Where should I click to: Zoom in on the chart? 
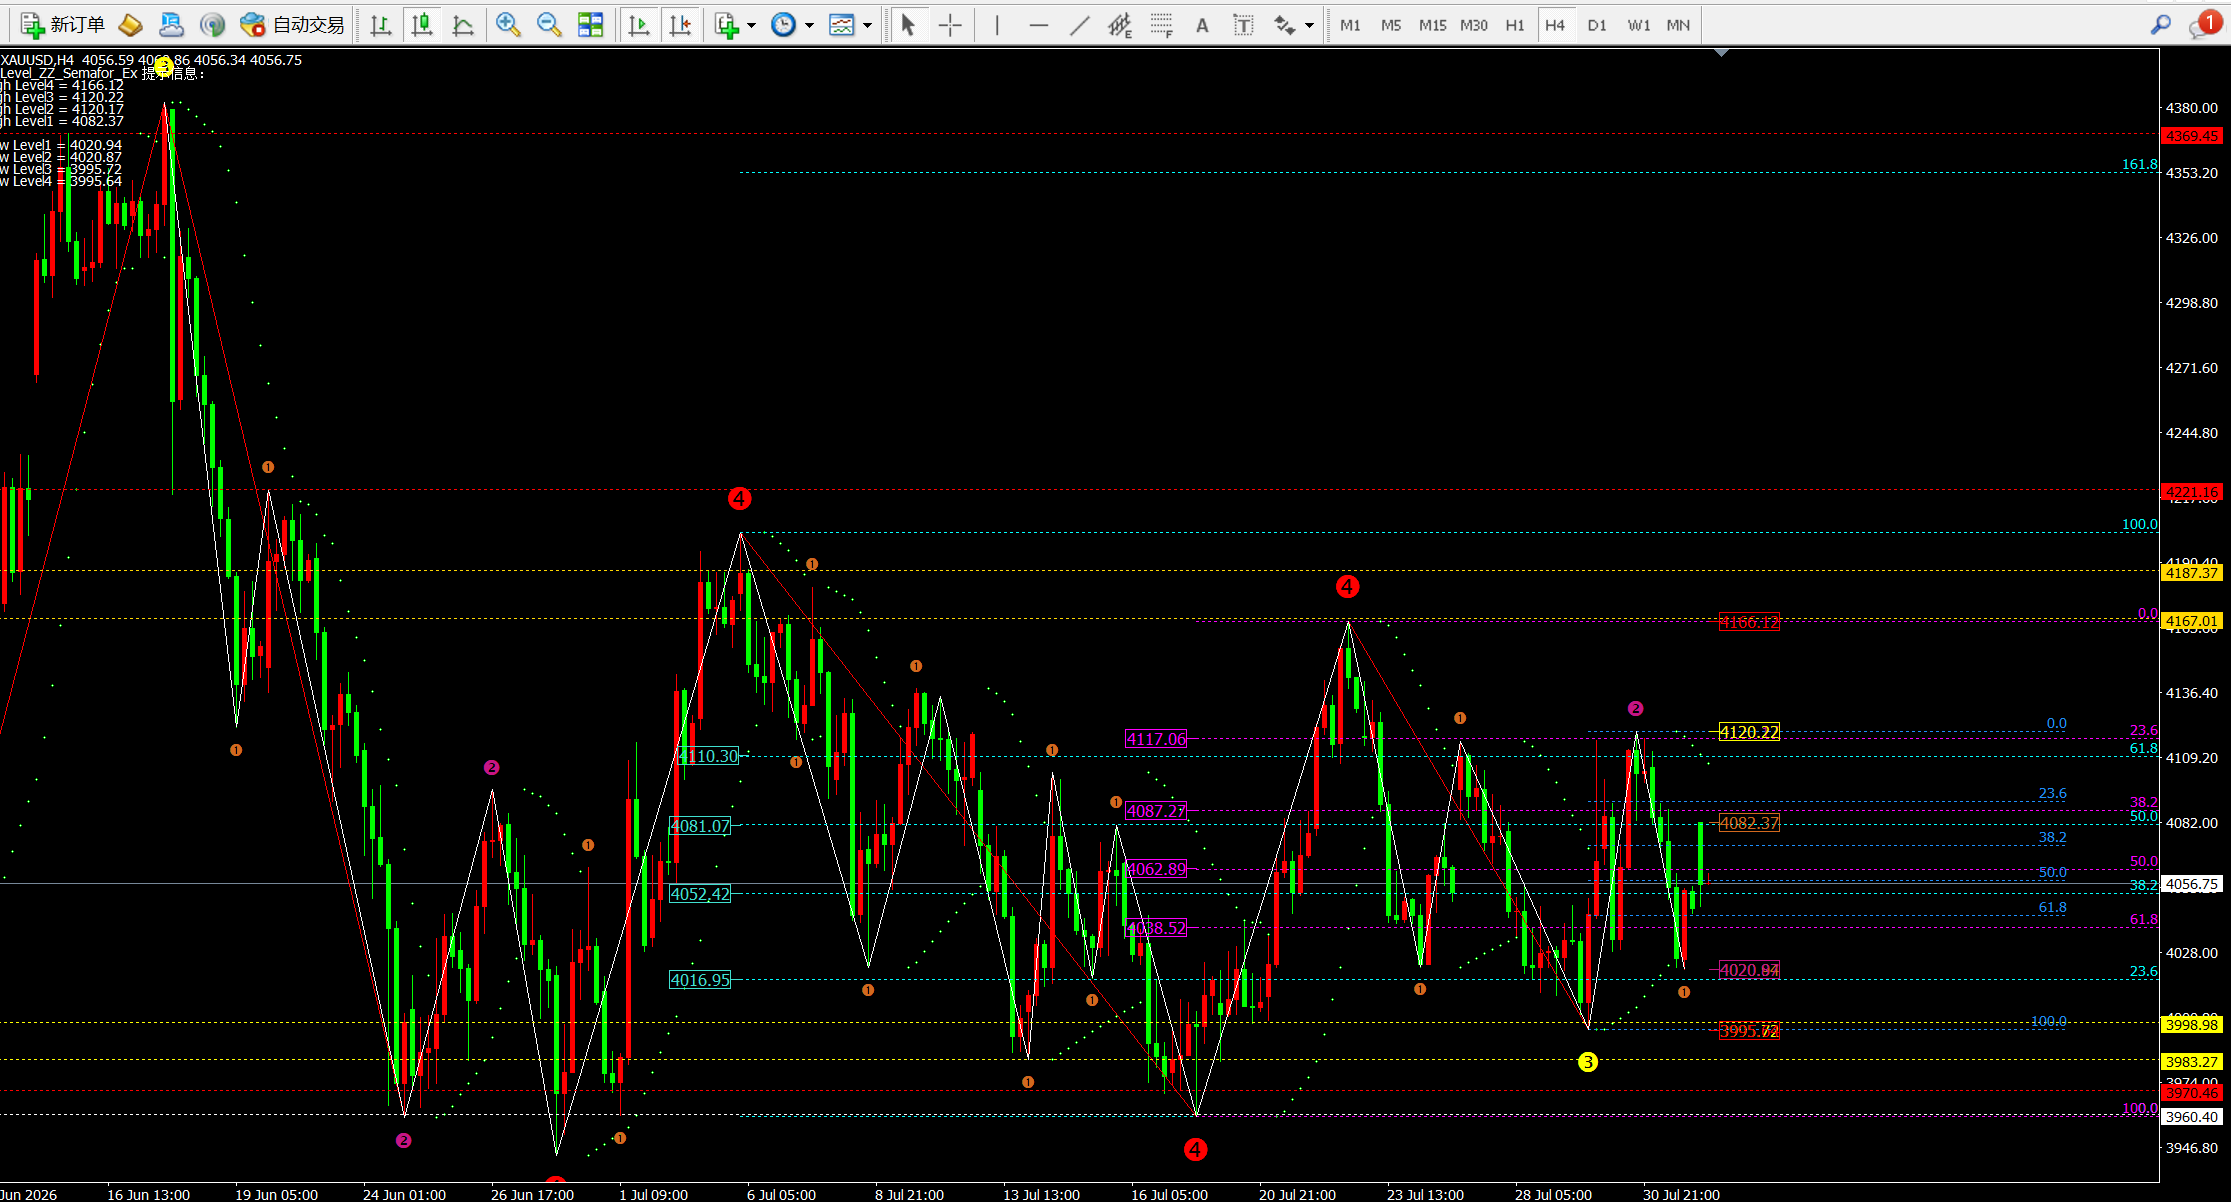click(508, 25)
